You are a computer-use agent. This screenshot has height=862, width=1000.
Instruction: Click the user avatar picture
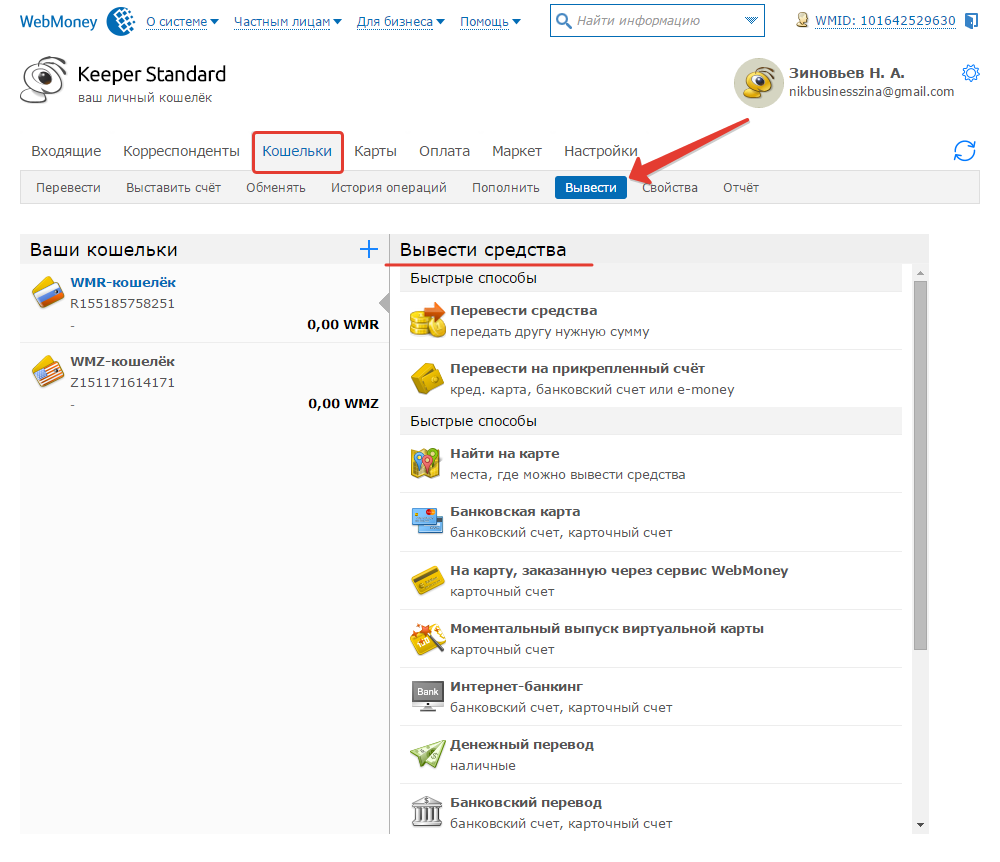point(758,83)
